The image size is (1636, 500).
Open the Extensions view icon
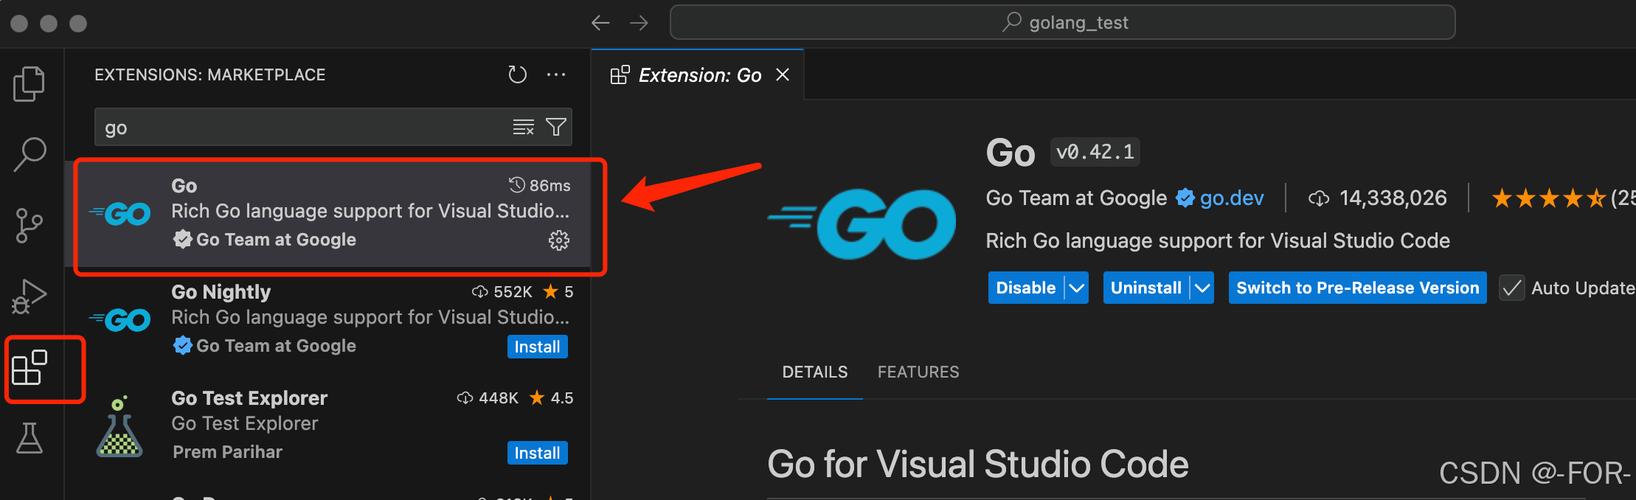[x=29, y=368]
